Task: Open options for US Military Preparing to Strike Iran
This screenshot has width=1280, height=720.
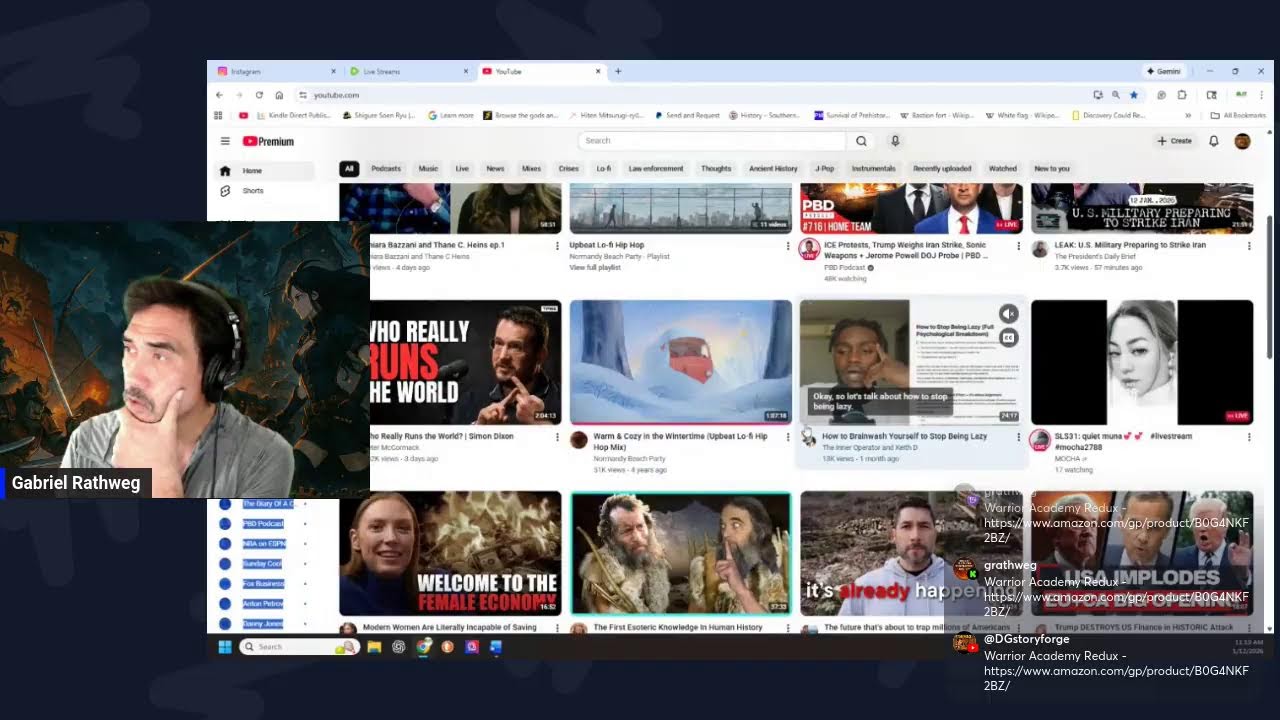Action: click(x=1248, y=245)
